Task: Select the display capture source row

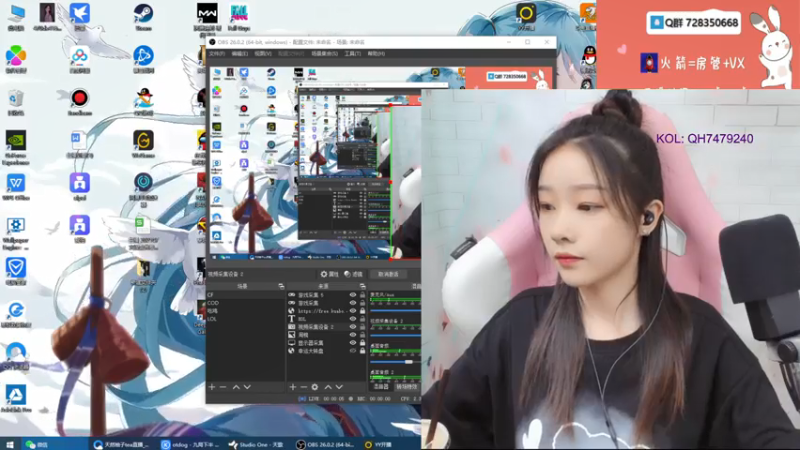Action: [x=327, y=343]
